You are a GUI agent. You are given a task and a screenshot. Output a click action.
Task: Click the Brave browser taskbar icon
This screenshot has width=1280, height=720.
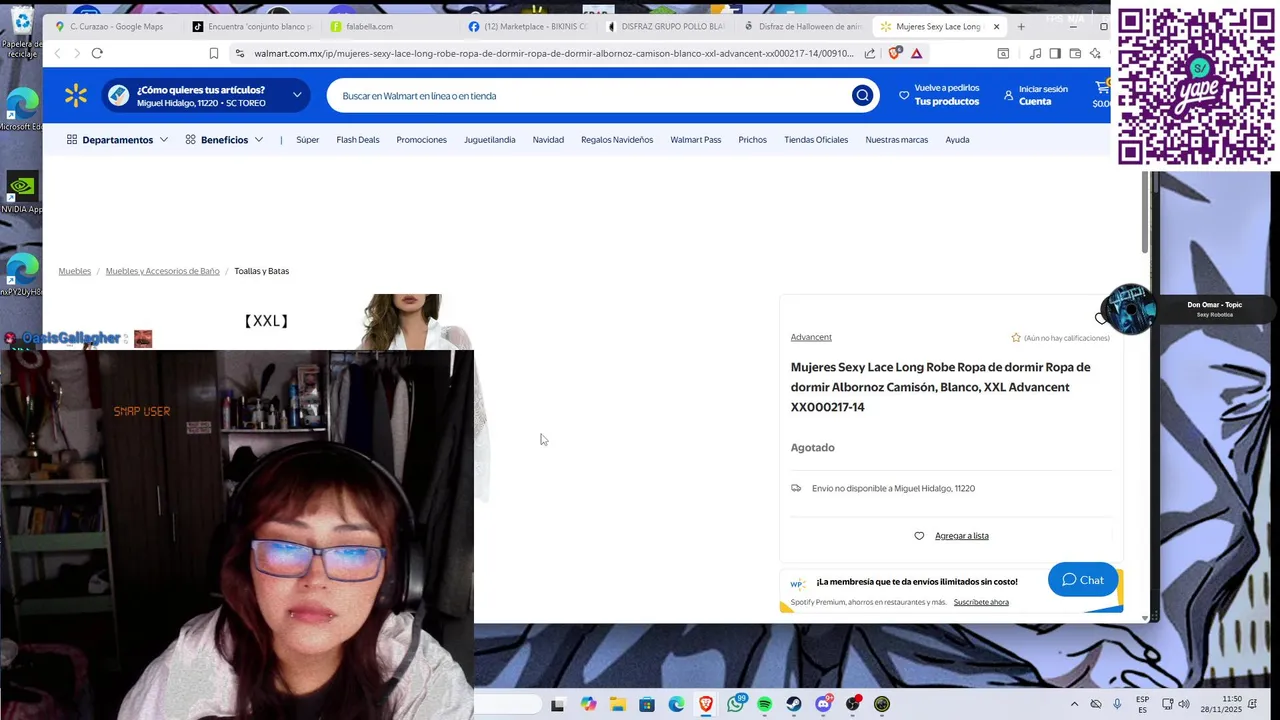click(x=706, y=704)
